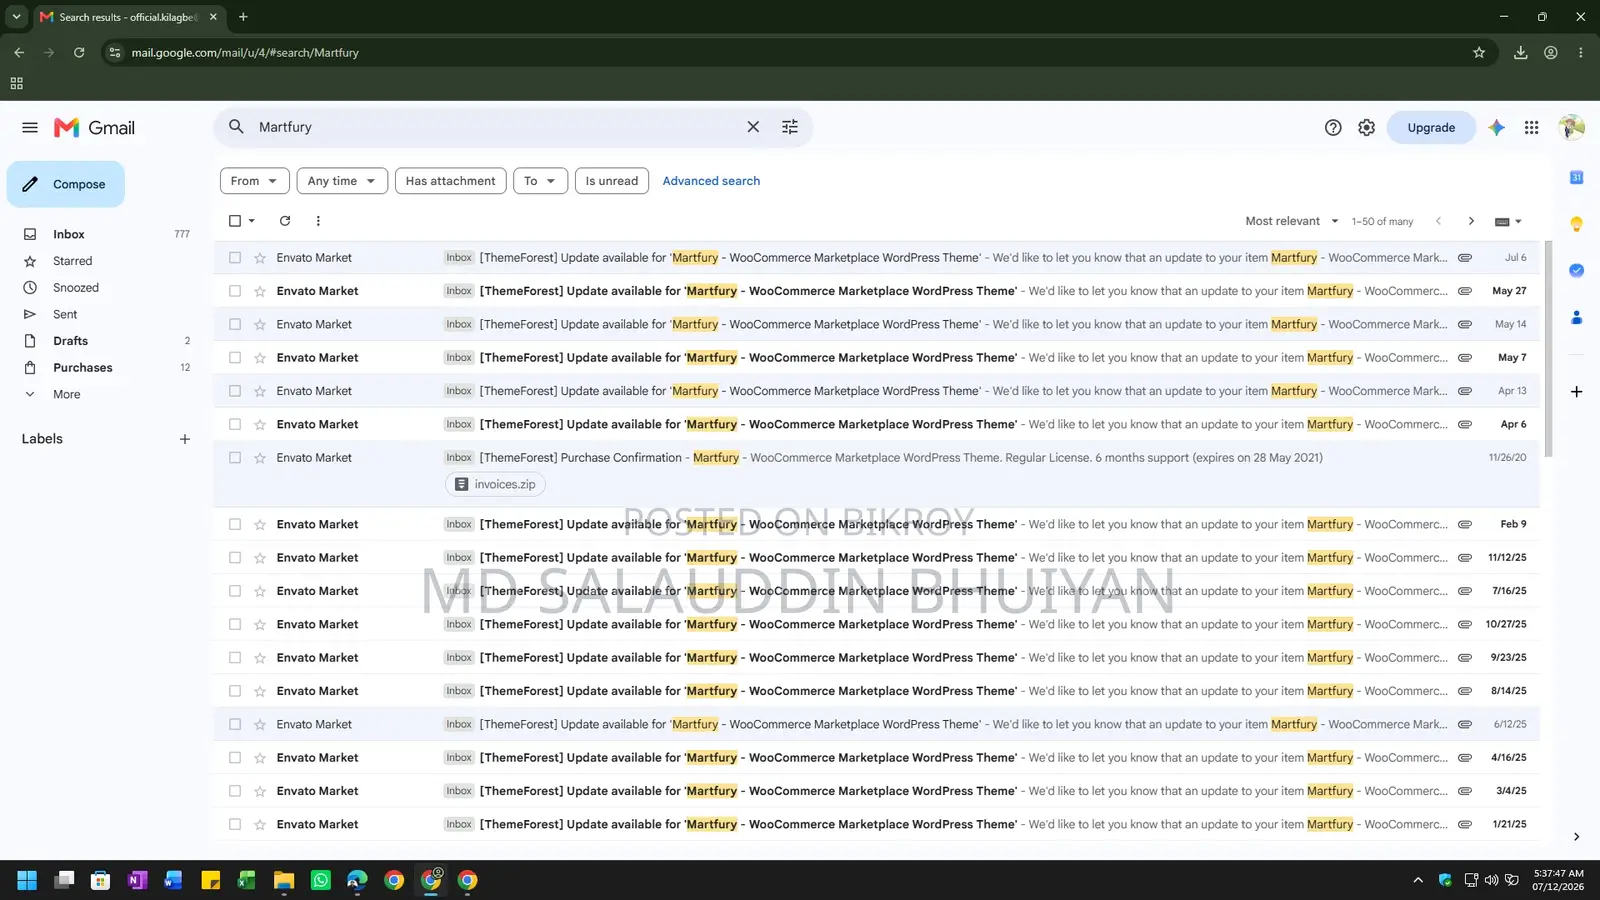Open Google Tasks side panel icon
1600x900 pixels.
1576,270
